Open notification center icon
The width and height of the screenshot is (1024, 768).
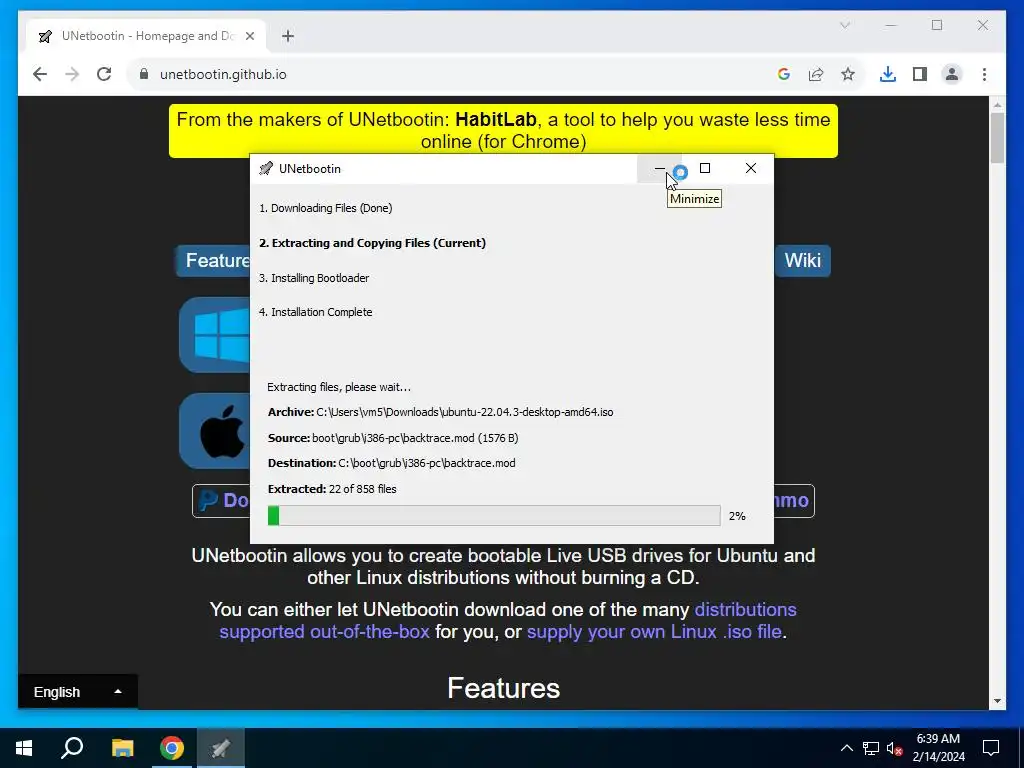pyautogui.click(x=991, y=748)
